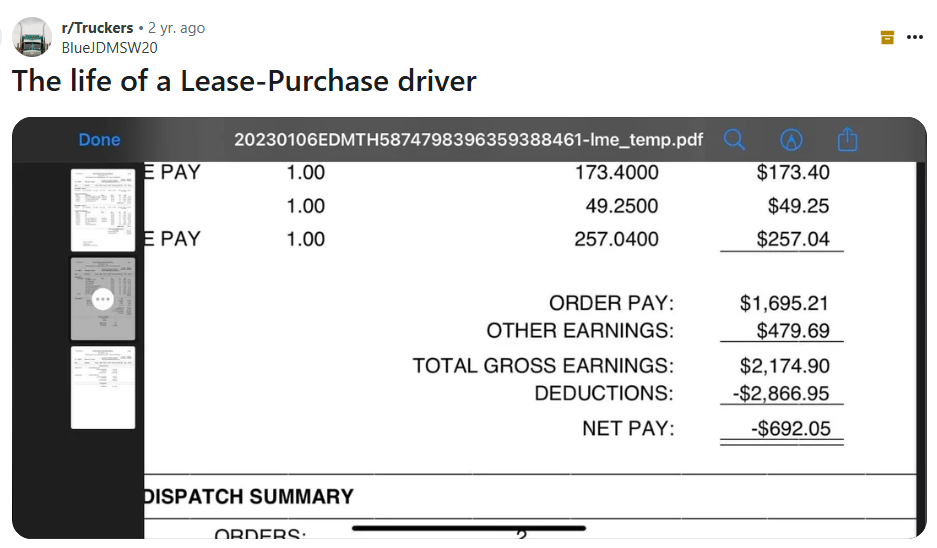Click the PDF search magnifier icon
The width and height of the screenshot is (937, 548).
click(734, 140)
